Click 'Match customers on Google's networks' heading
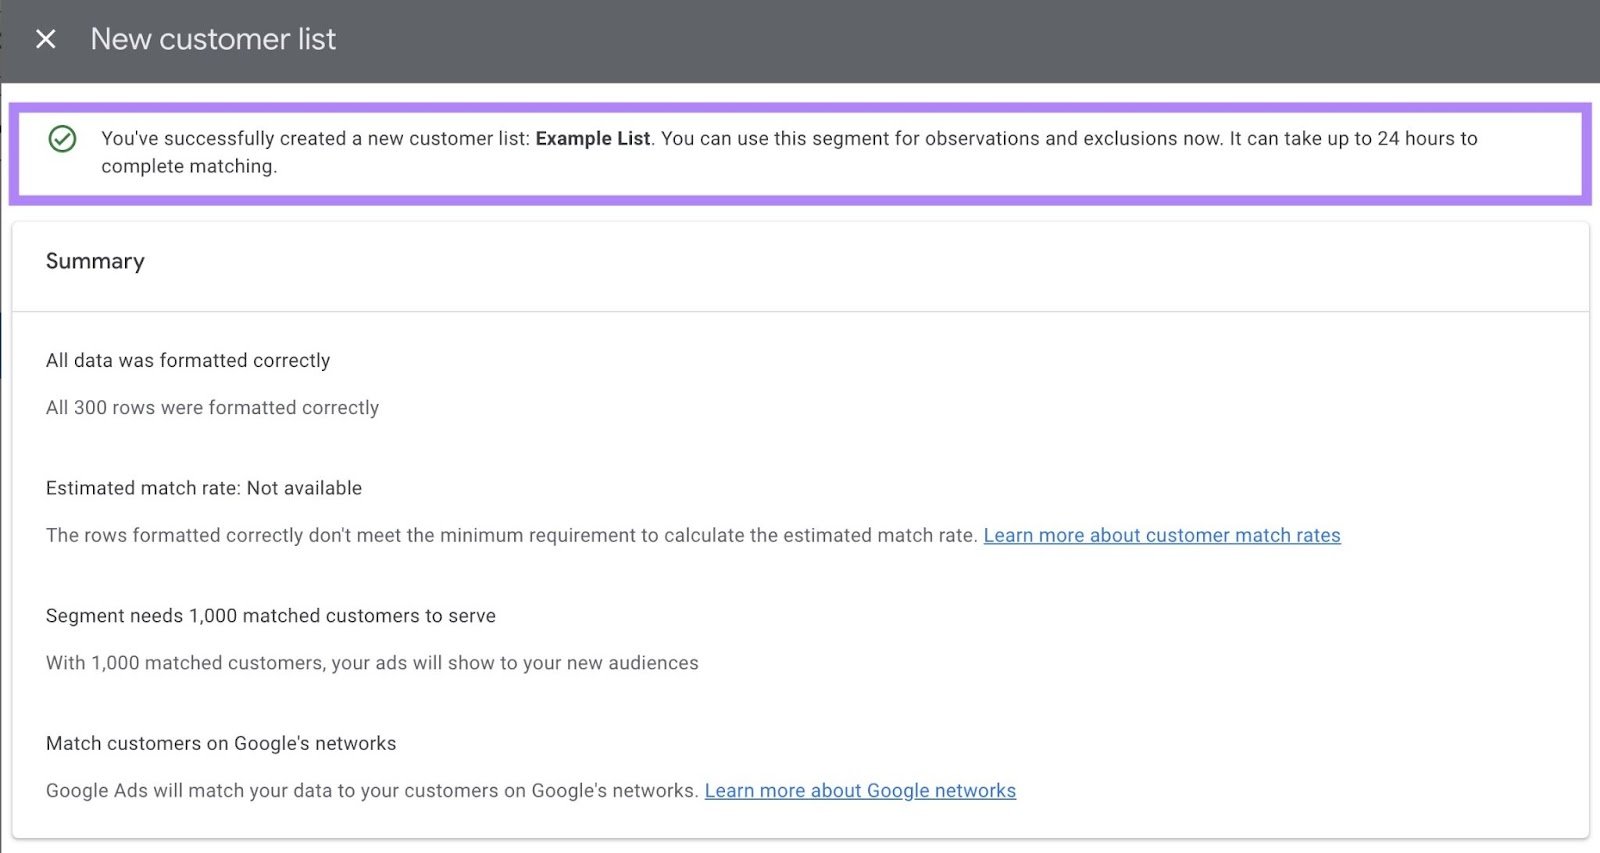The width and height of the screenshot is (1600, 853). point(221,743)
